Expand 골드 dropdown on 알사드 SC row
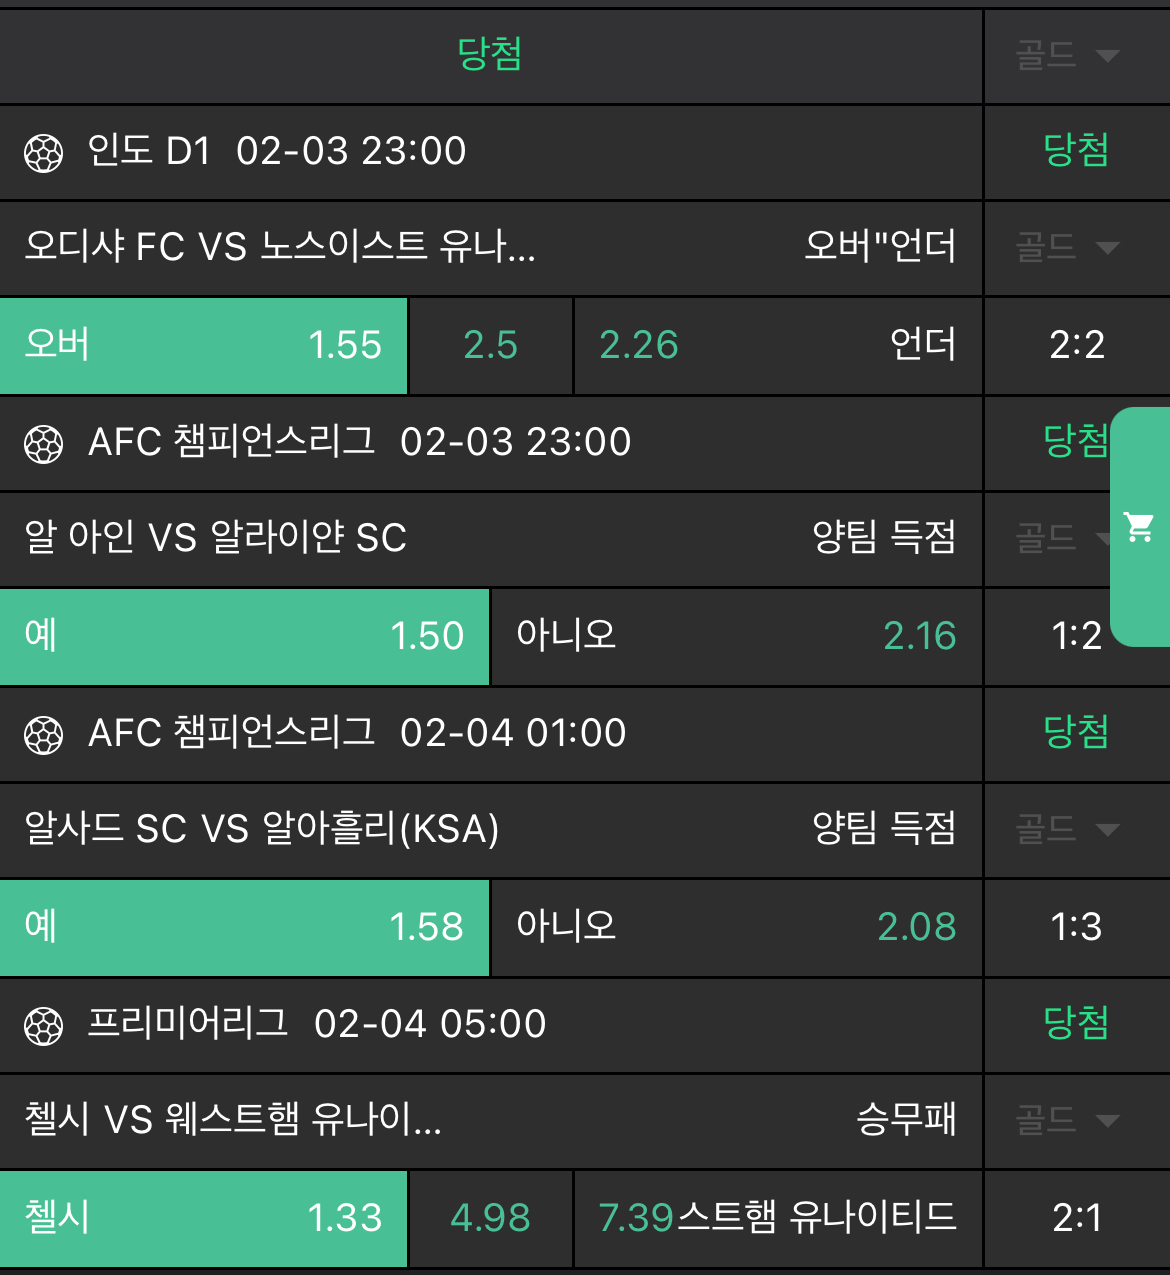The image size is (1170, 1275). [x=1067, y=829]
